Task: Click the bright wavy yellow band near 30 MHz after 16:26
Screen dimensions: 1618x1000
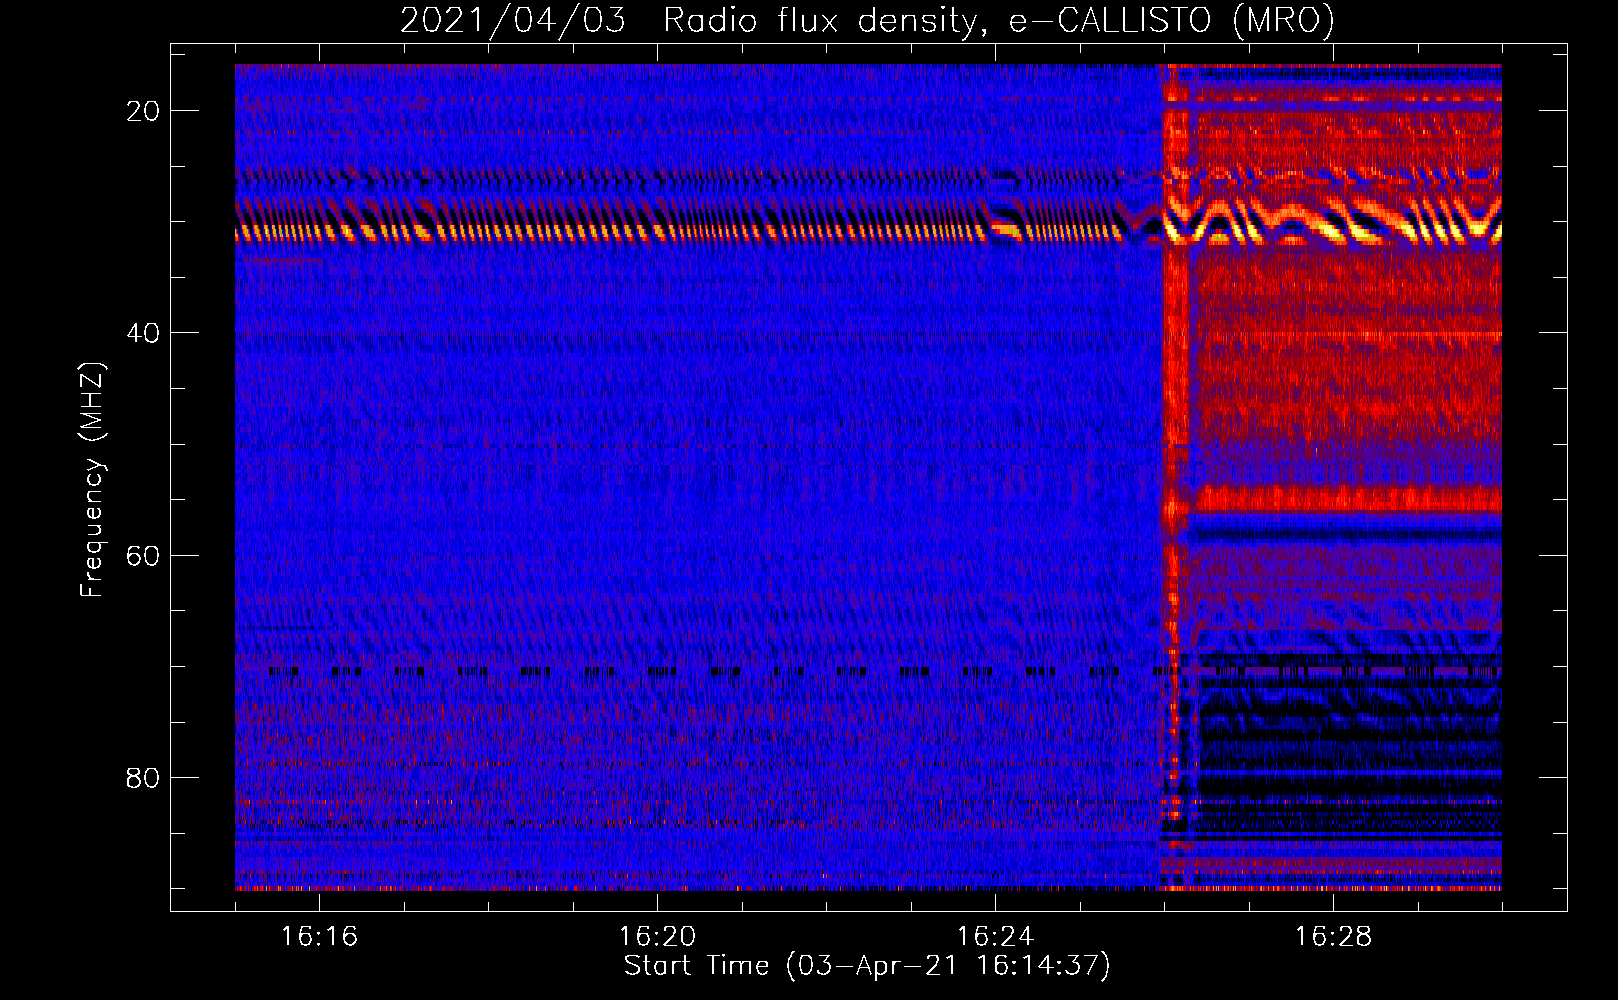Action: coord(1333,220)
